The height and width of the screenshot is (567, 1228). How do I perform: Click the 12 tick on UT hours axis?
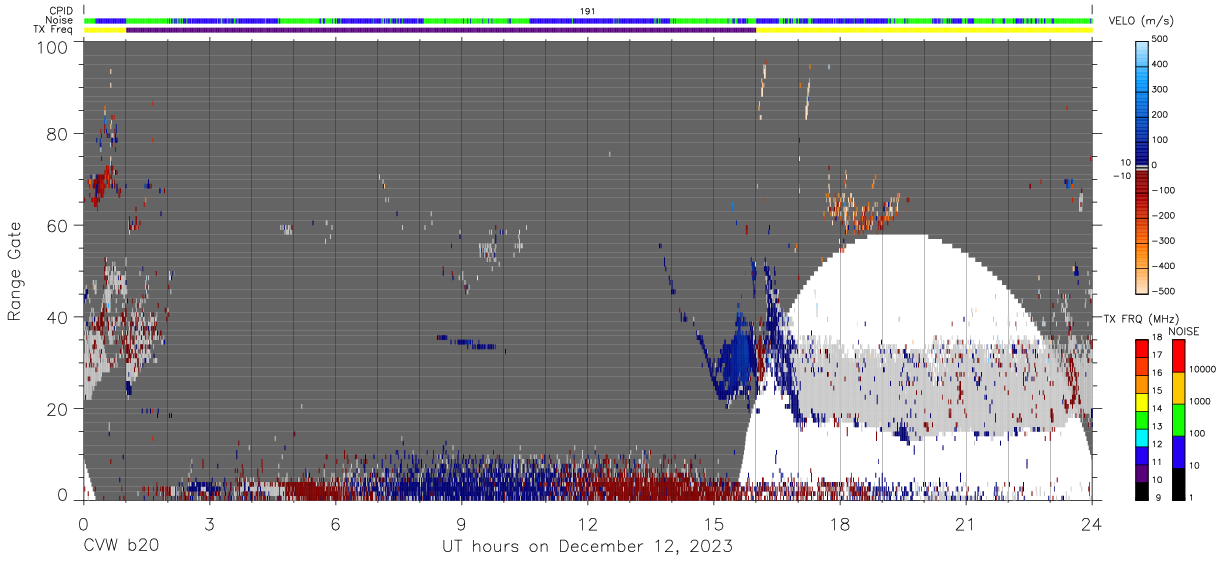[588, 524]
